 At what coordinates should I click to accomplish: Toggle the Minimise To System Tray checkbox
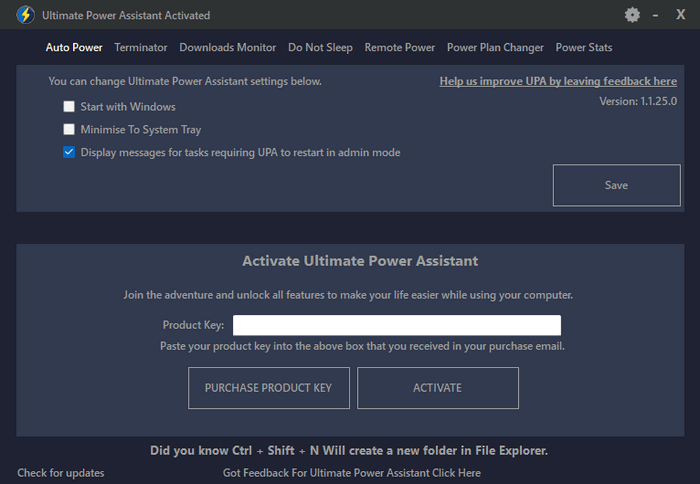click(x=69, y=129)
